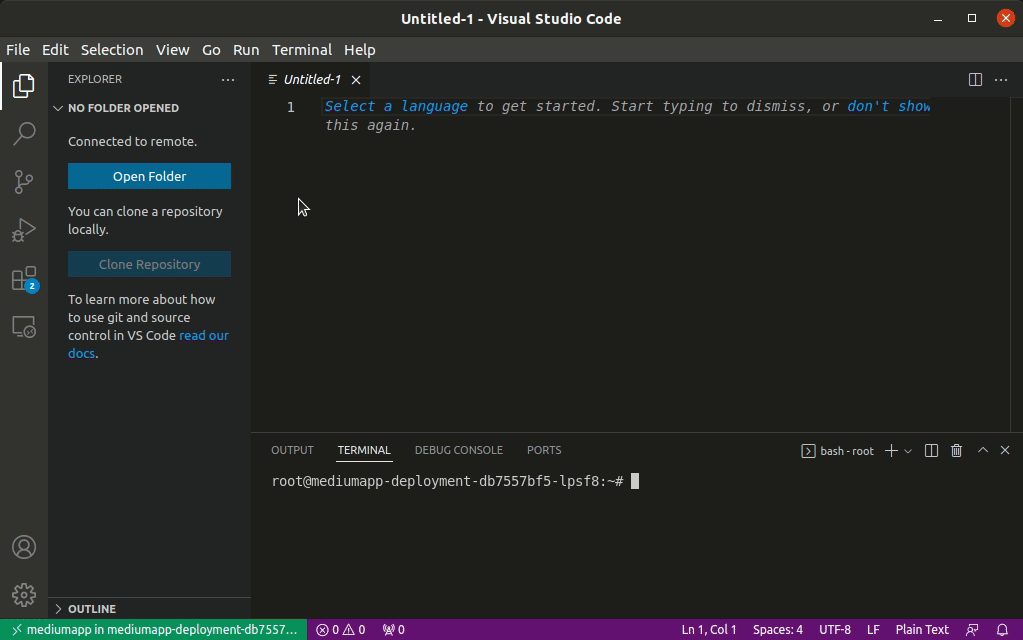Open the Explorer view in activity bar
The height and width of the screenshot is (640, 1023).
(23, 86)
